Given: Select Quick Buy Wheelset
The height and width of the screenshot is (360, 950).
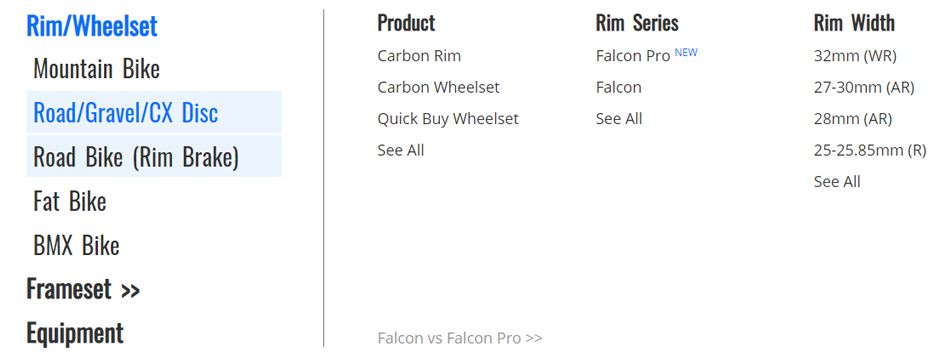Looking at the screenshot, I should tap(448, 119).
